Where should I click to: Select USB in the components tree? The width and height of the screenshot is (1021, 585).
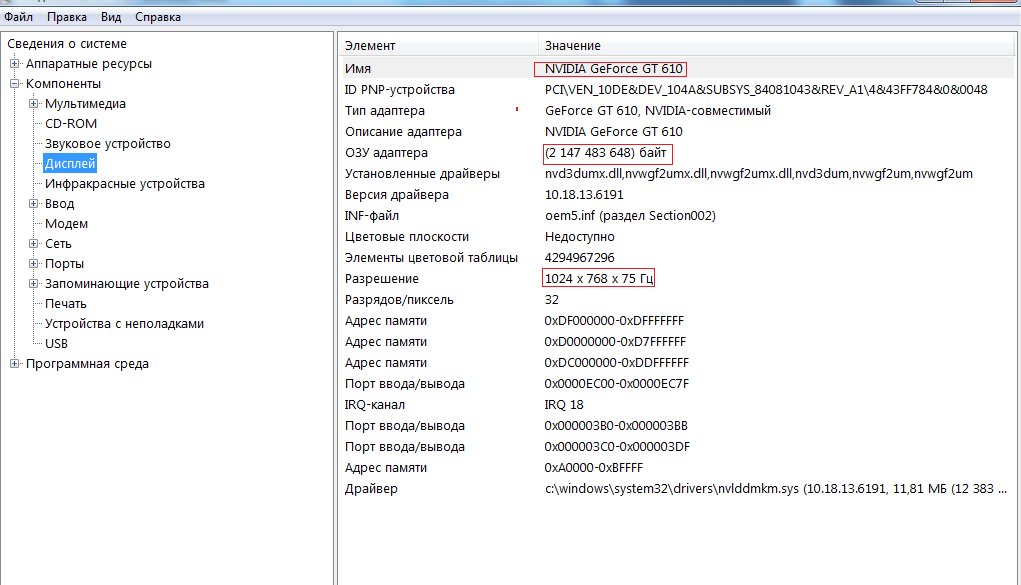point(57,344)
